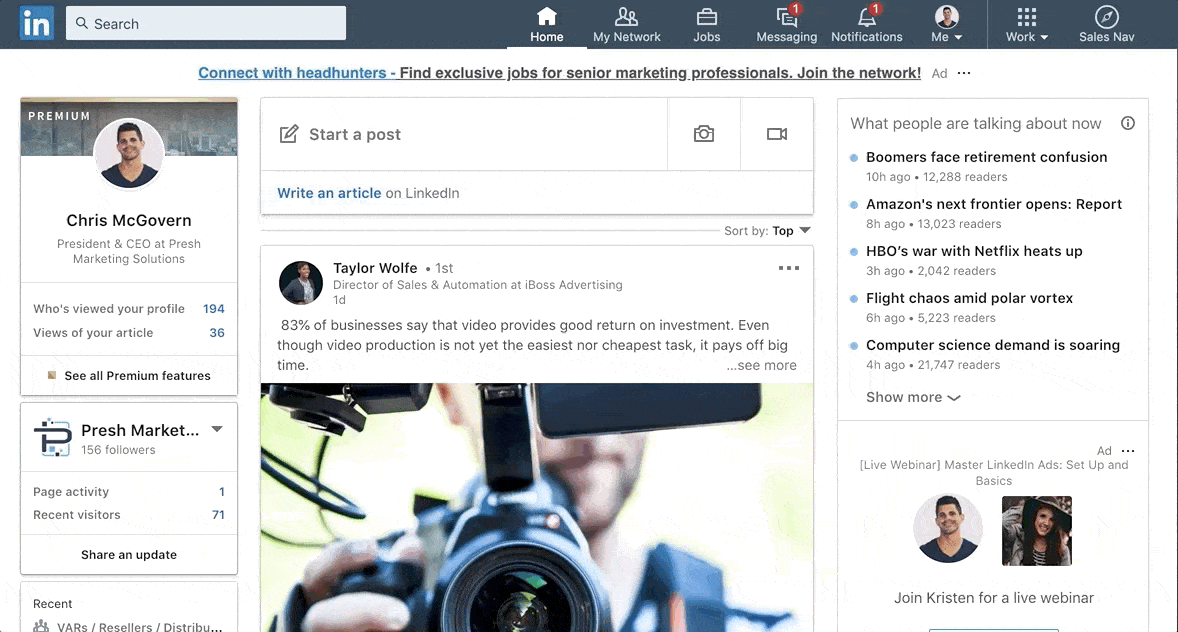Read Amazon's next frontier opens story
Image resolution: width=1178 pixels, height=632 pixels.
click(994, 204)
